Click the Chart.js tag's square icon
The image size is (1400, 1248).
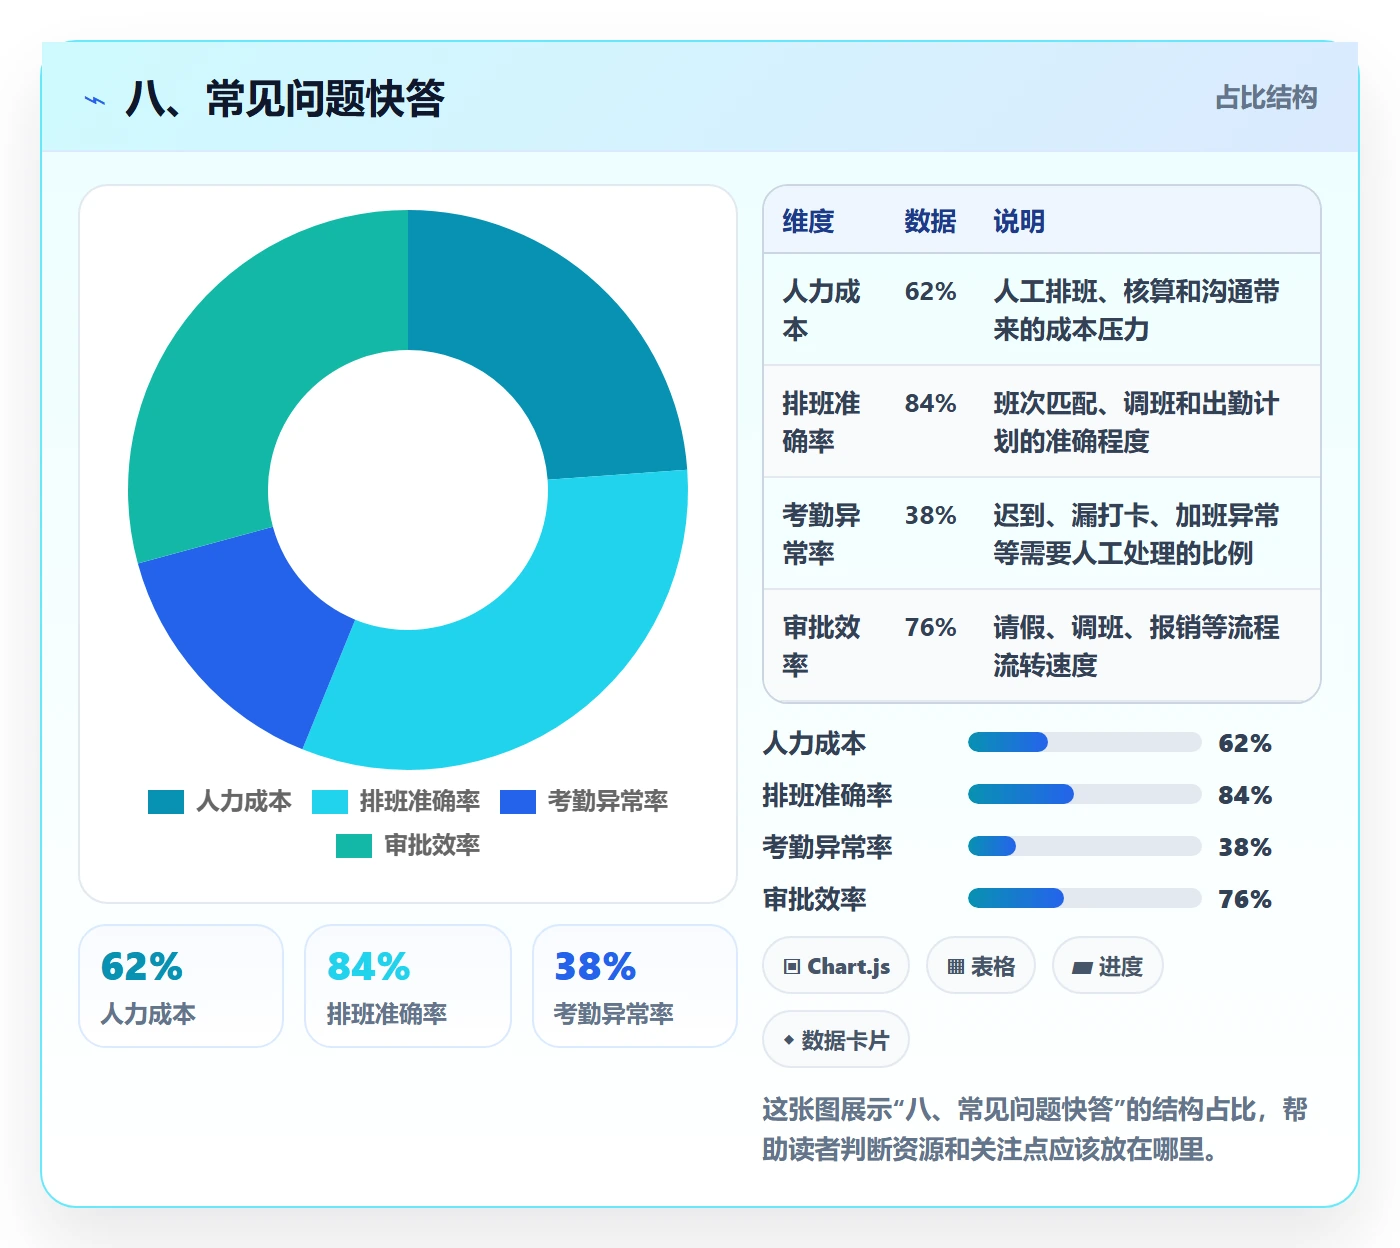click(792, 967)
